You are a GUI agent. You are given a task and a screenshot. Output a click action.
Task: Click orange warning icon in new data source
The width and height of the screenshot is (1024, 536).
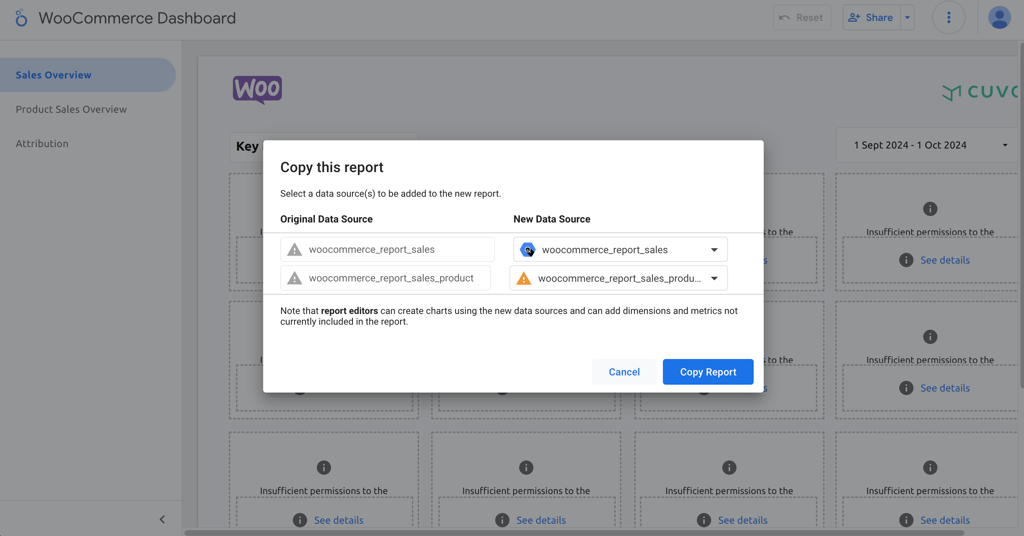click(x=524, y=278)
